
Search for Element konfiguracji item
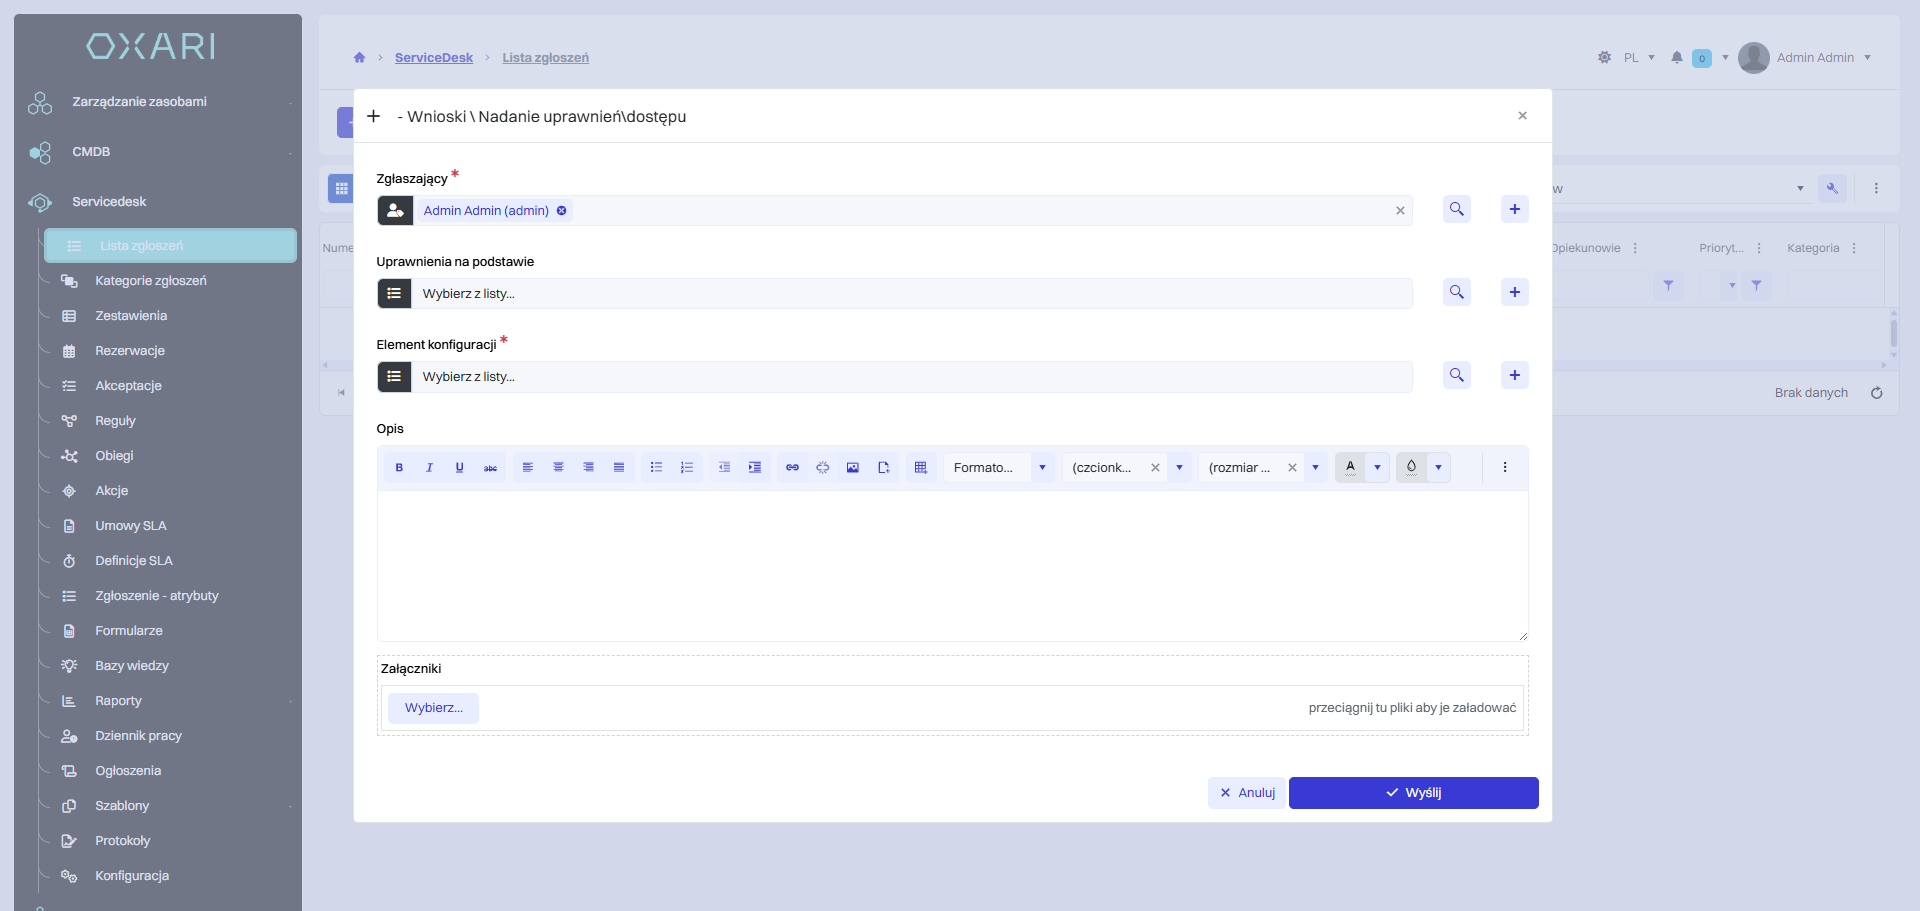[1457, 376]
